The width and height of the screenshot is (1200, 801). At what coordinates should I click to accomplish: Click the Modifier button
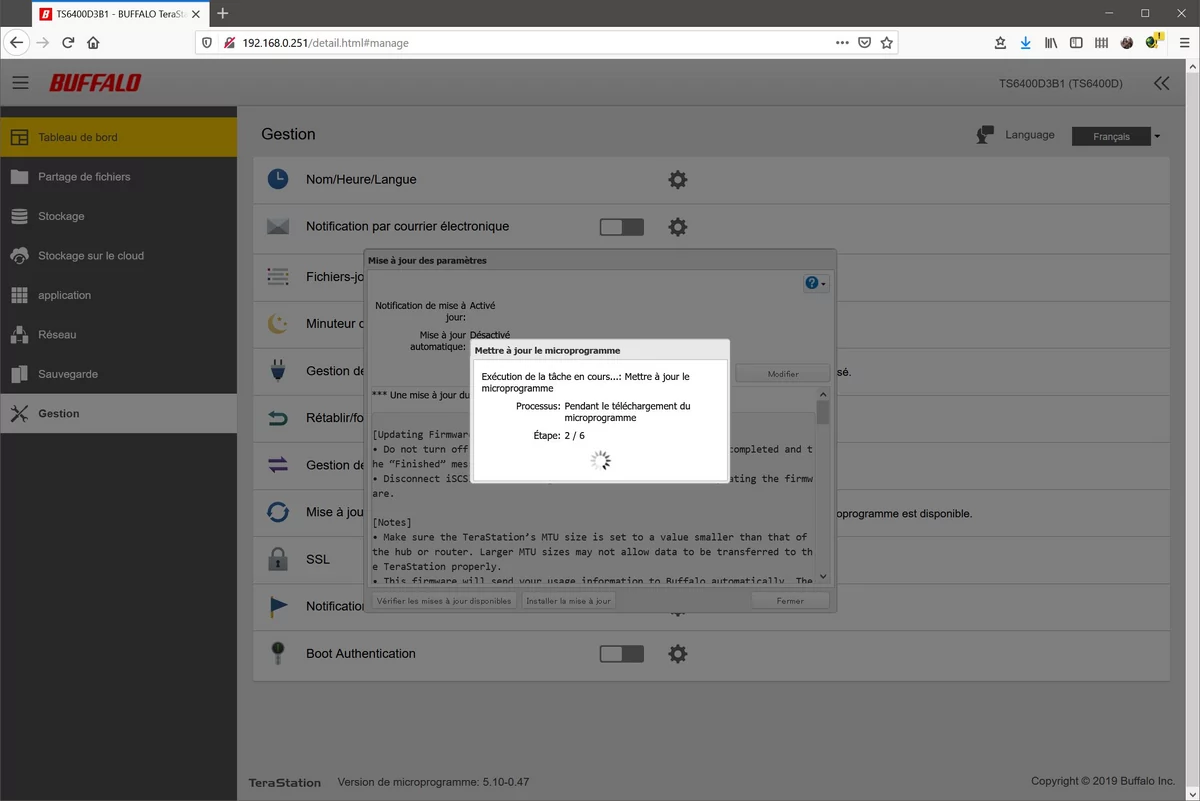783,374
